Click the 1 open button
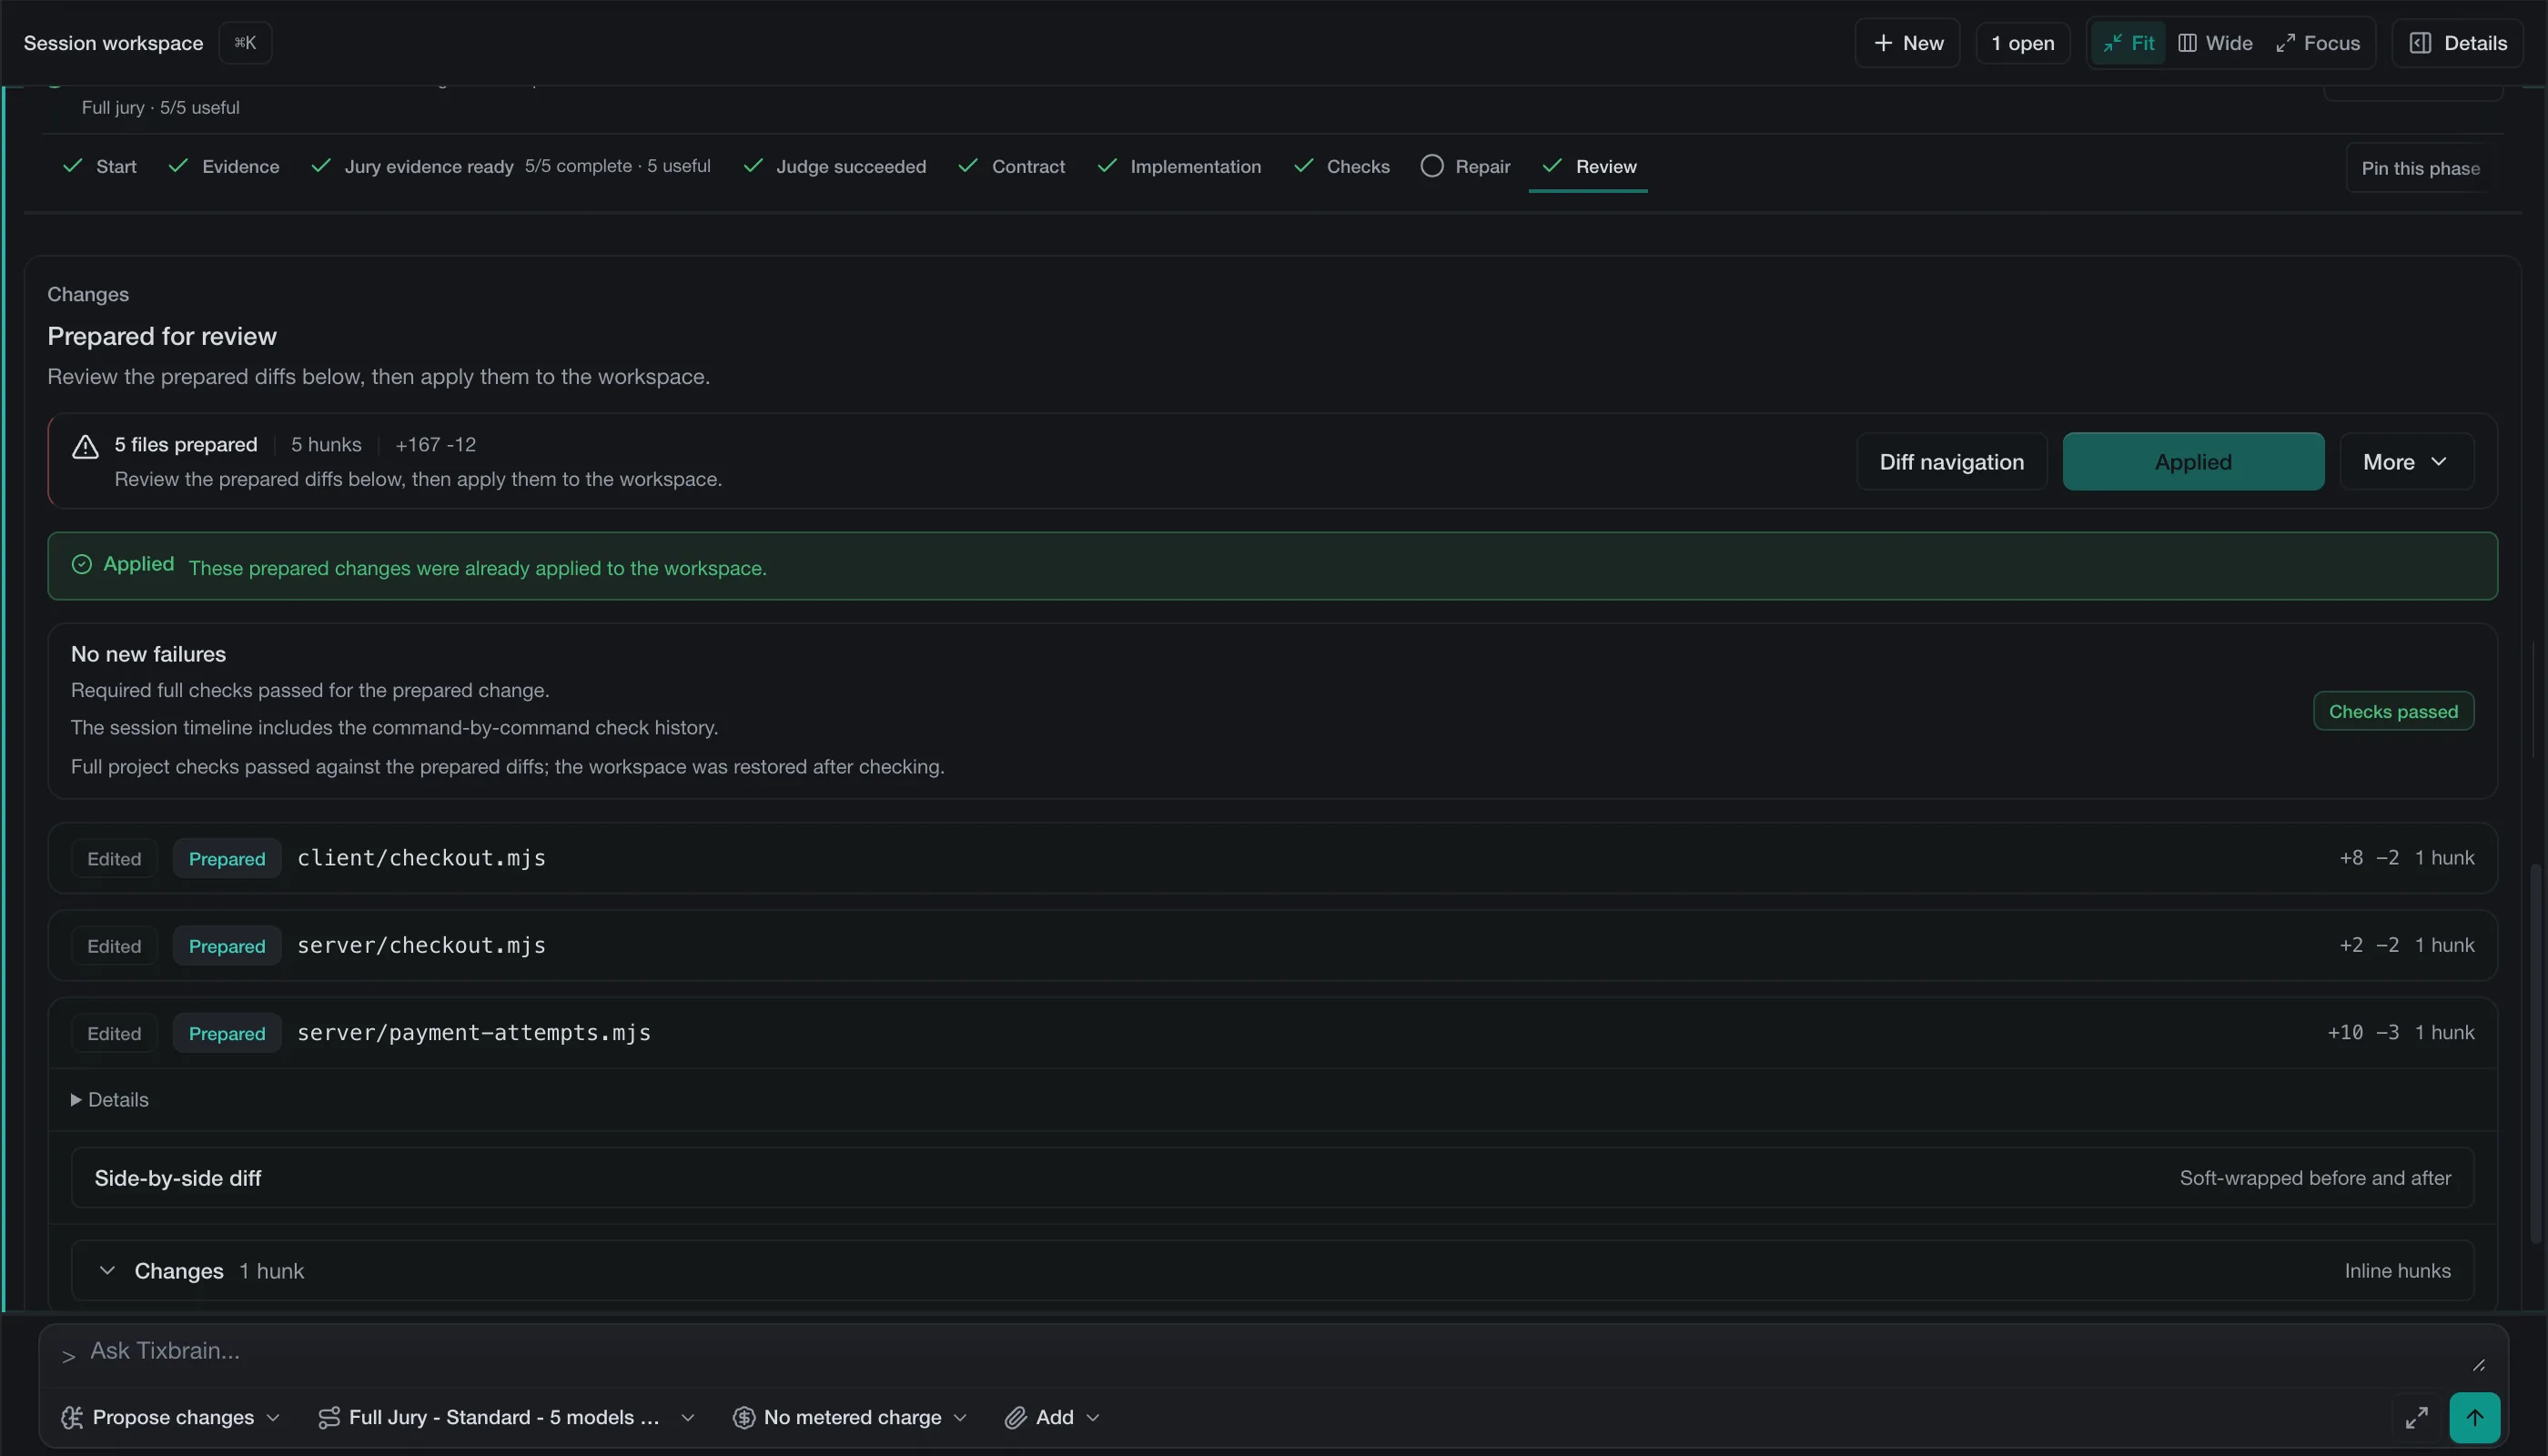The width and height of the screenshot is (2548, 1456). tap(2022, 43)
